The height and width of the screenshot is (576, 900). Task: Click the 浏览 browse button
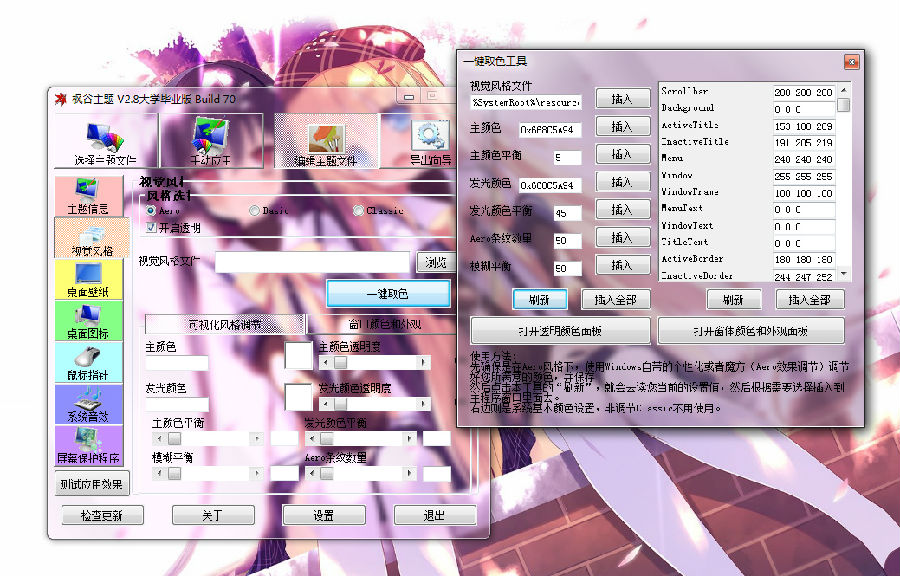(x=436, y=262)
